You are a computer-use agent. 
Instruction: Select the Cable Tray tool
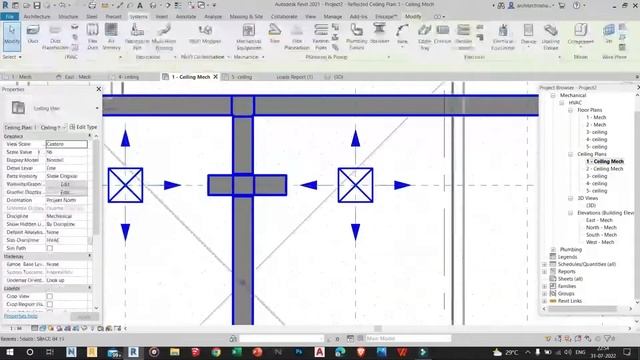(x=424, y=37)
